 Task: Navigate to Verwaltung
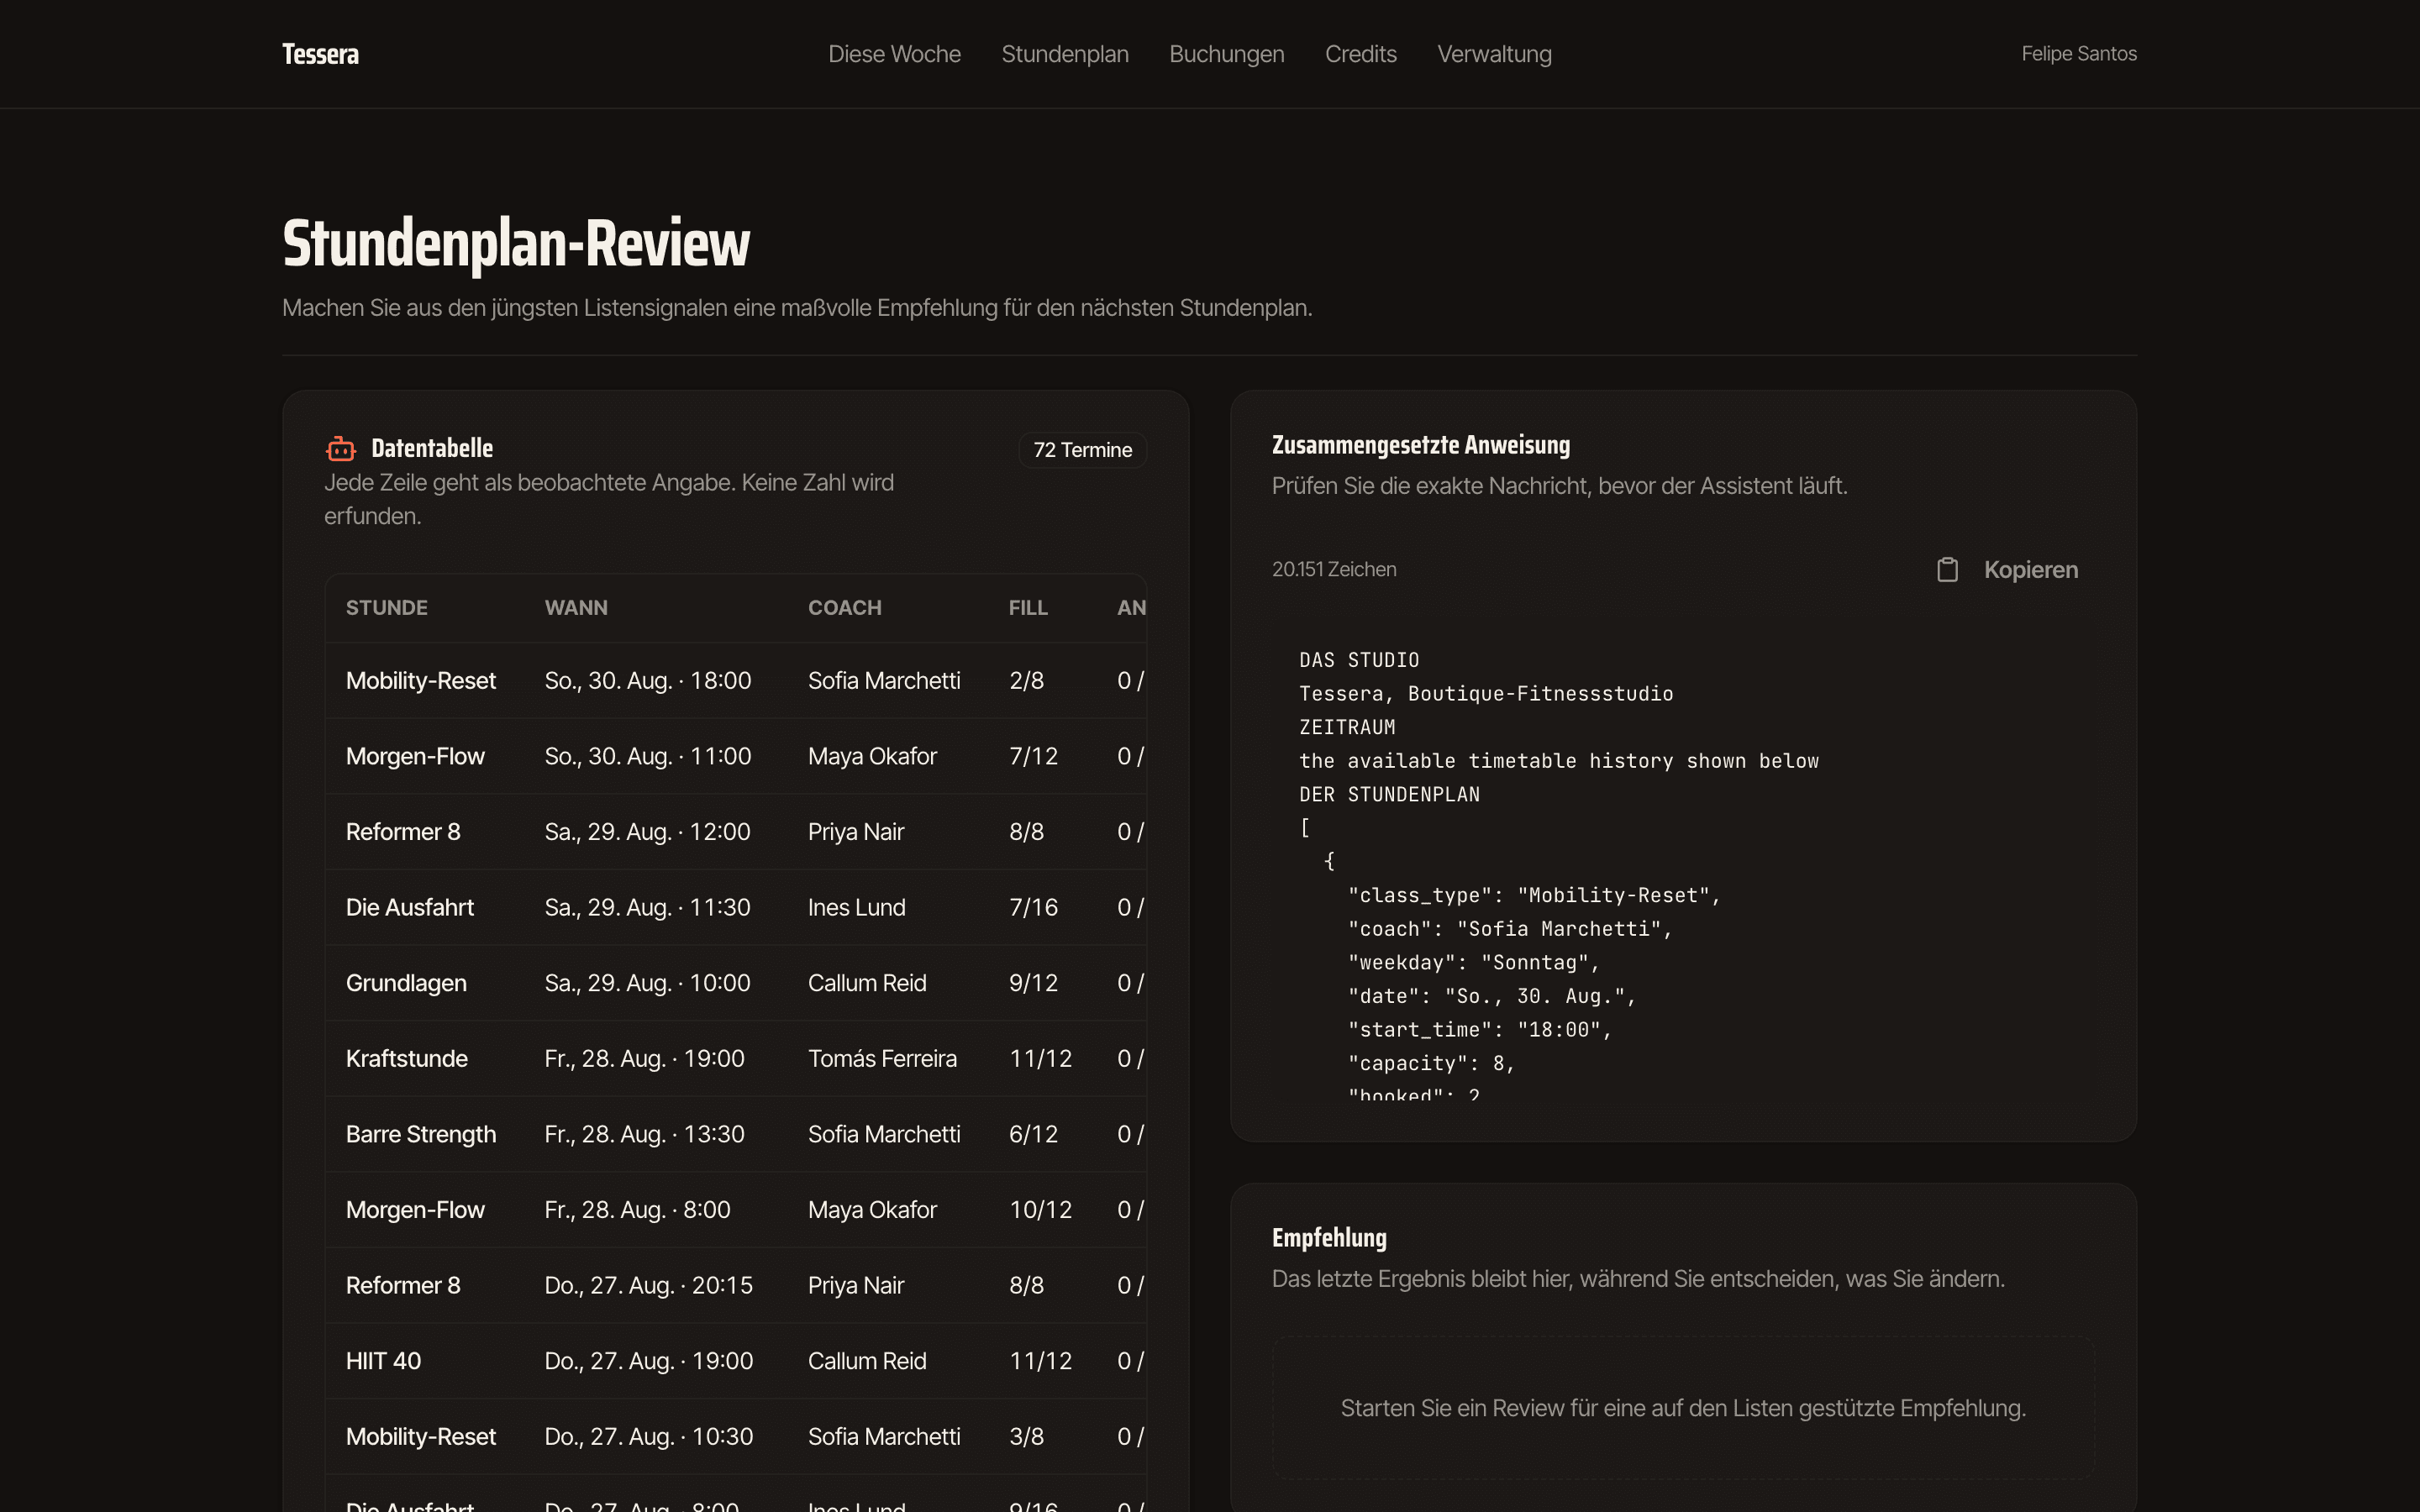(1494, 54)
